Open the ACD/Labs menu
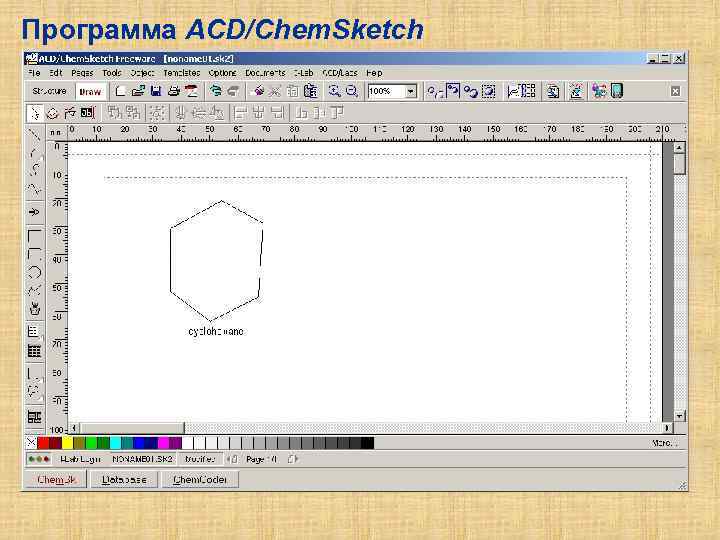720x540 pixels. click(x=340, y=73)
